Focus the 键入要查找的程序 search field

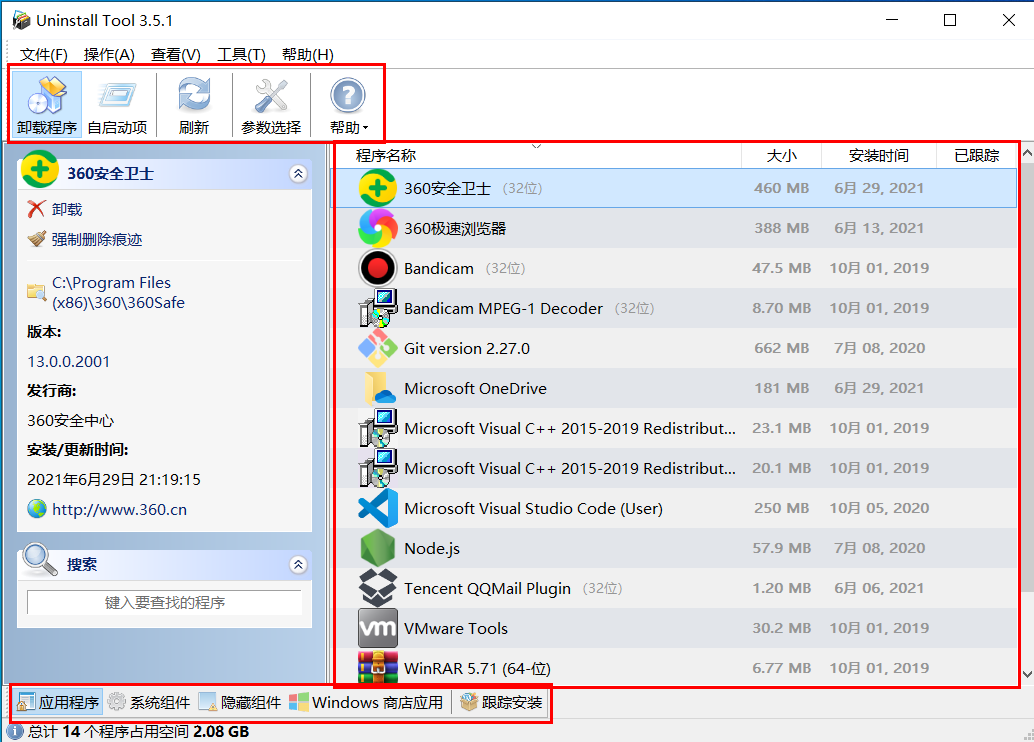click(164, 602)
